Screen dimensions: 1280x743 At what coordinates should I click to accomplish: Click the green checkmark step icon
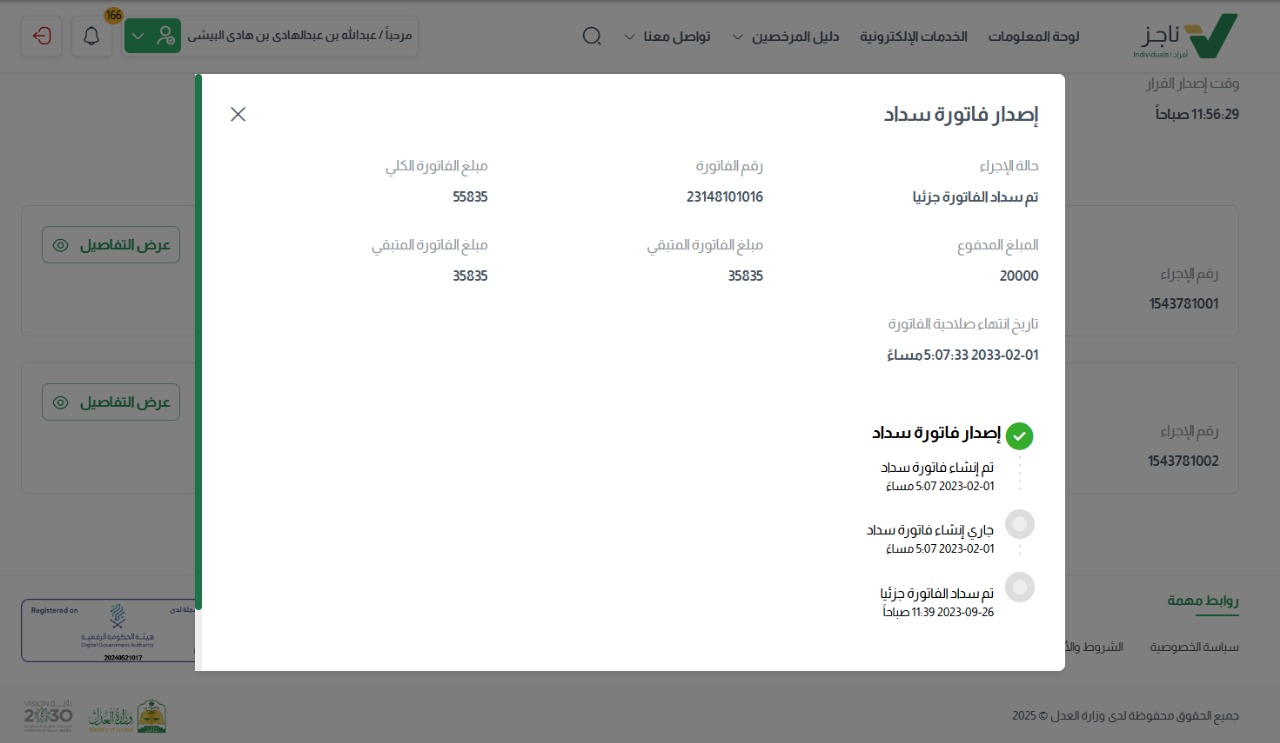pos(1019,436)
